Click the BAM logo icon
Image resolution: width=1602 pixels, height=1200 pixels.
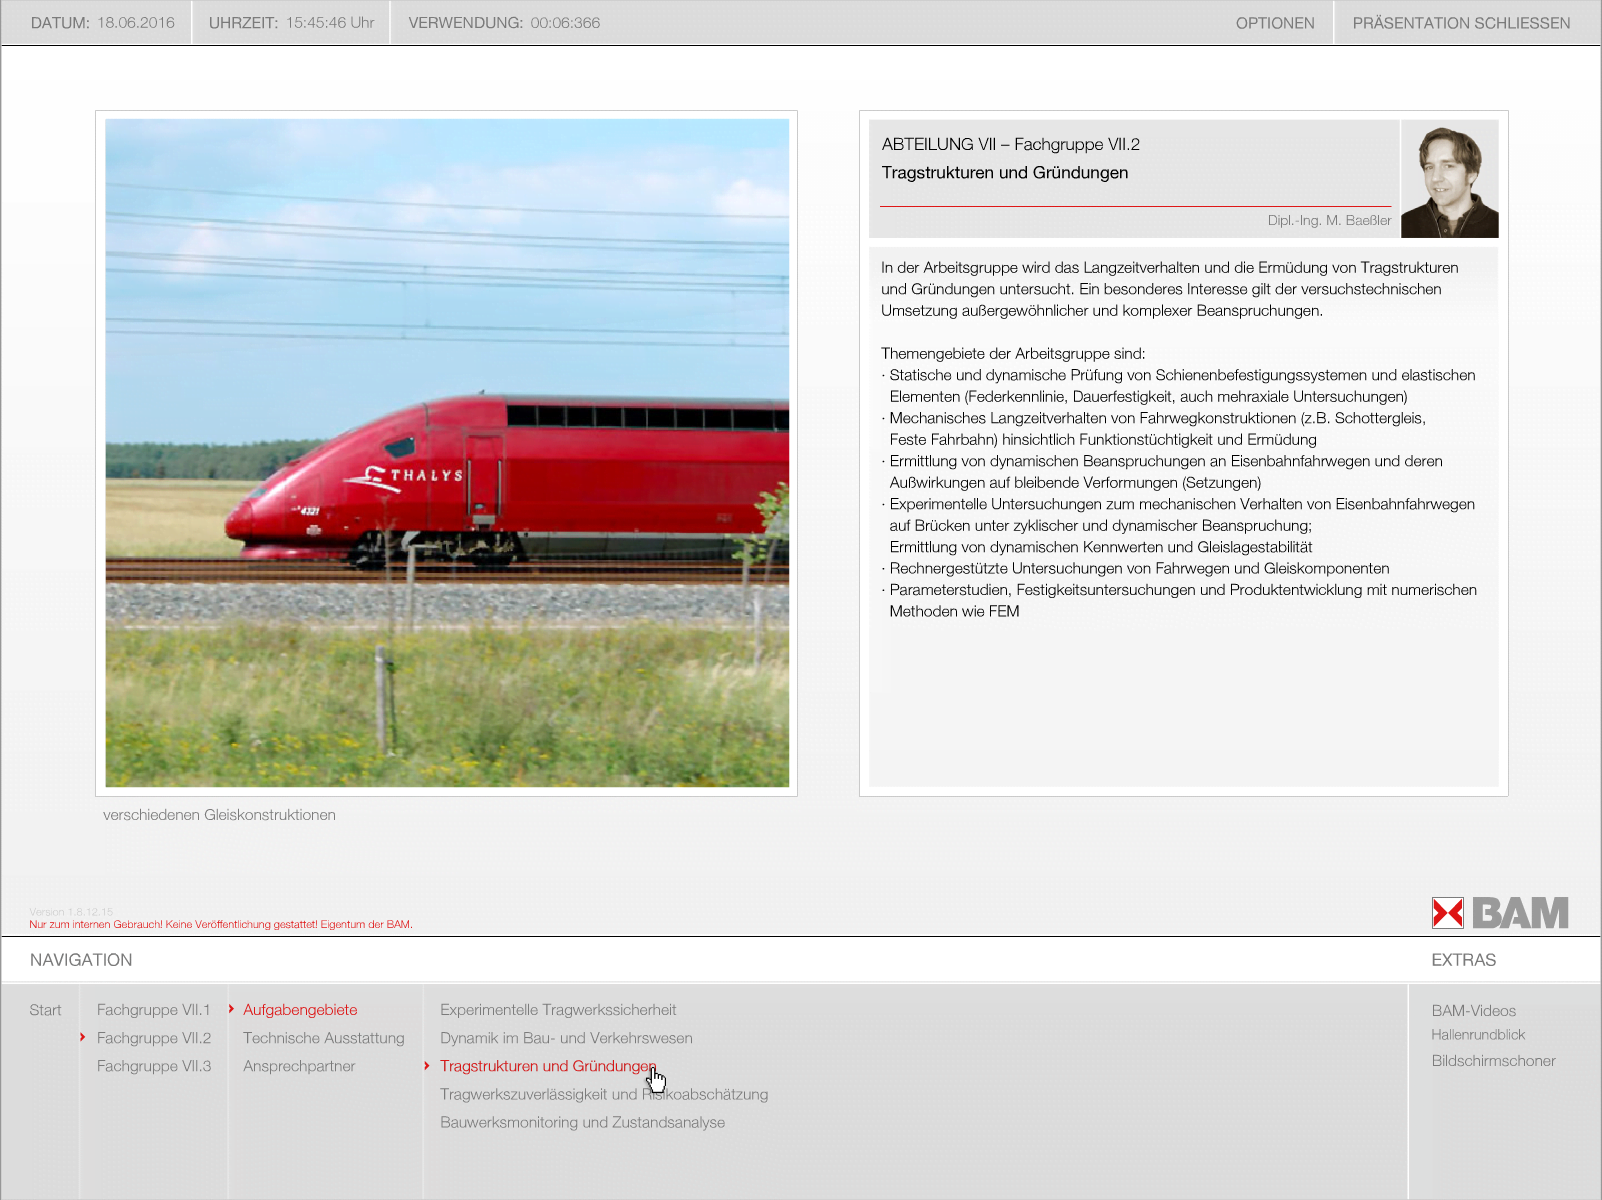[1499, 913]
